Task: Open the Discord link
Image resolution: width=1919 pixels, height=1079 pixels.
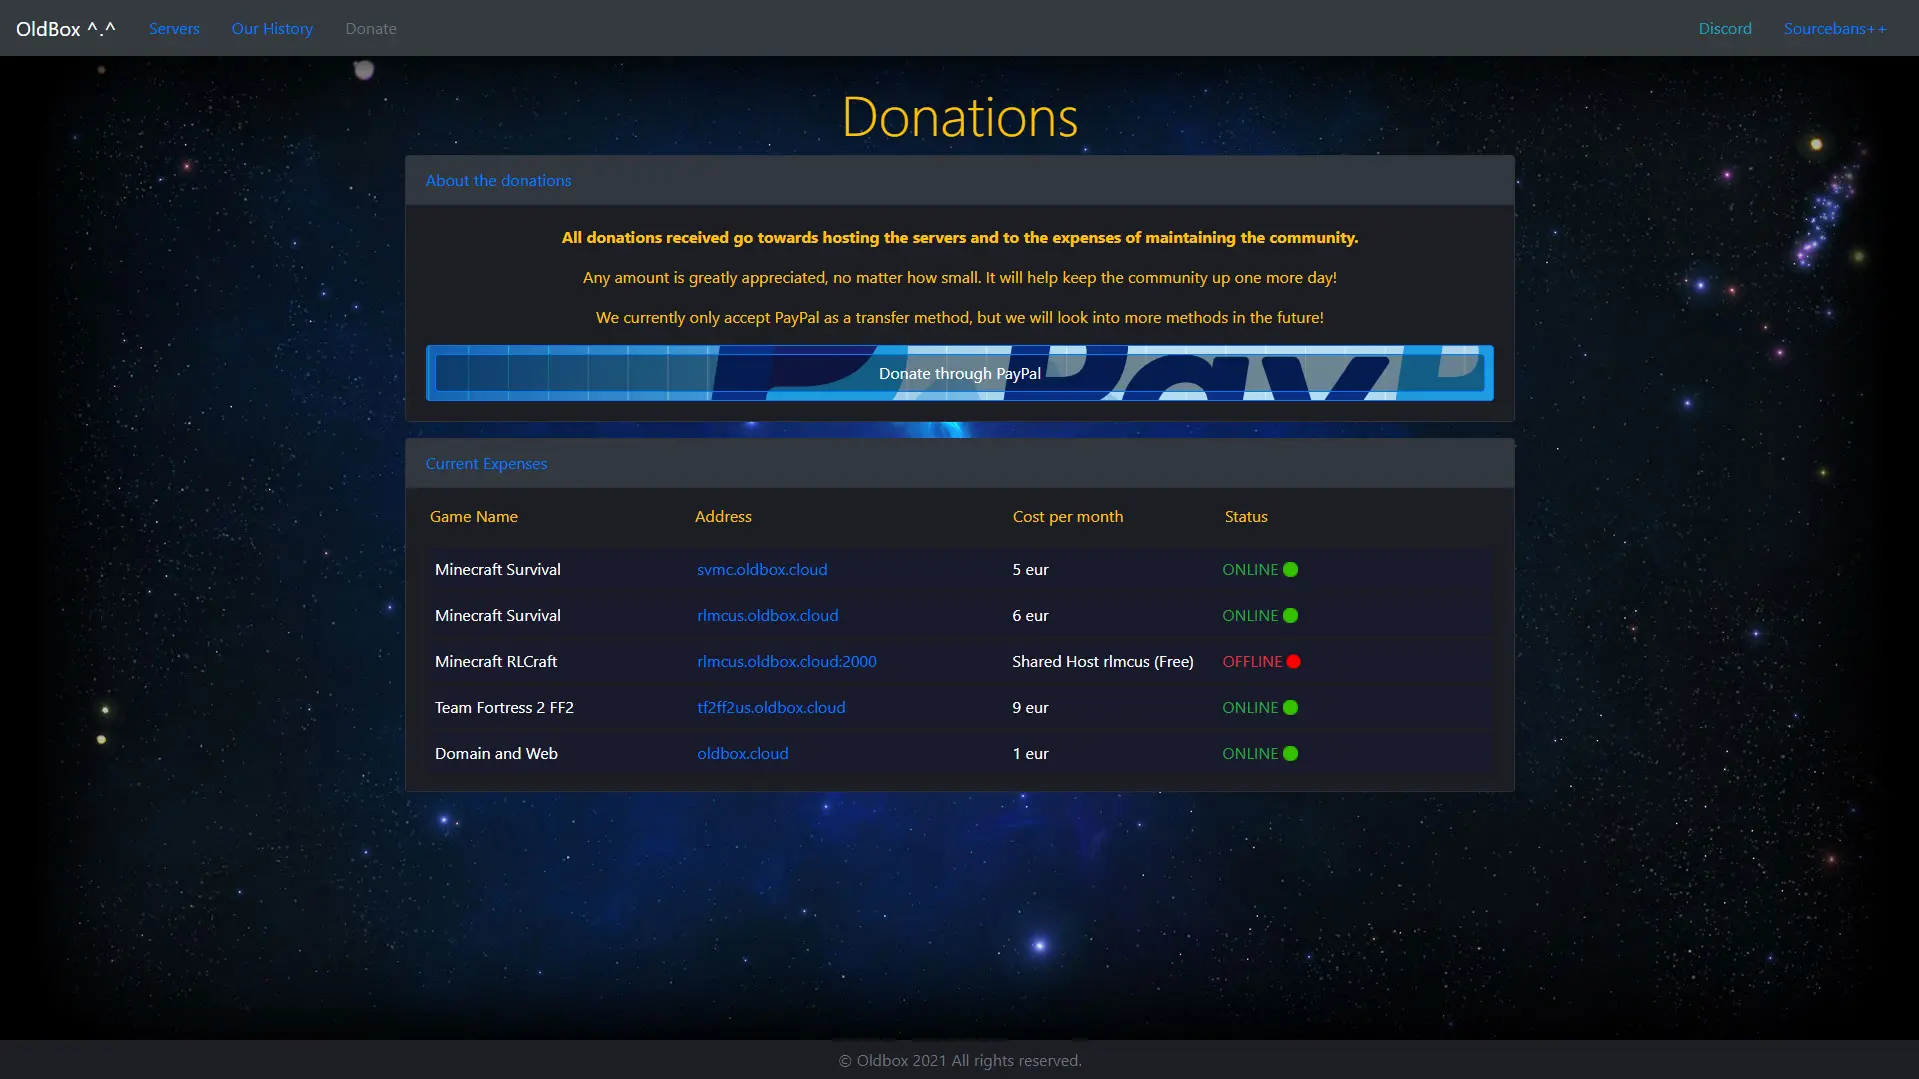Action: (1724, 29)
